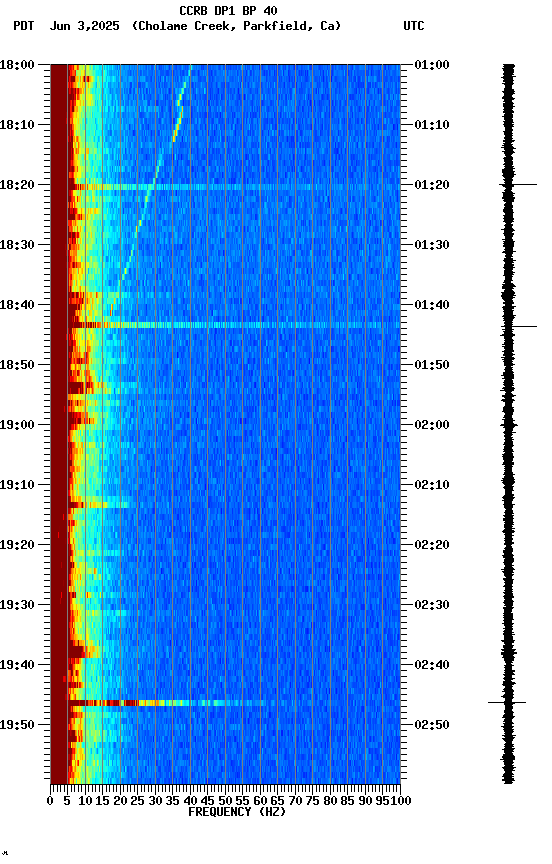
Task: Click the date label 'Jun 3,2025'
Action: [x=84, y=26]
